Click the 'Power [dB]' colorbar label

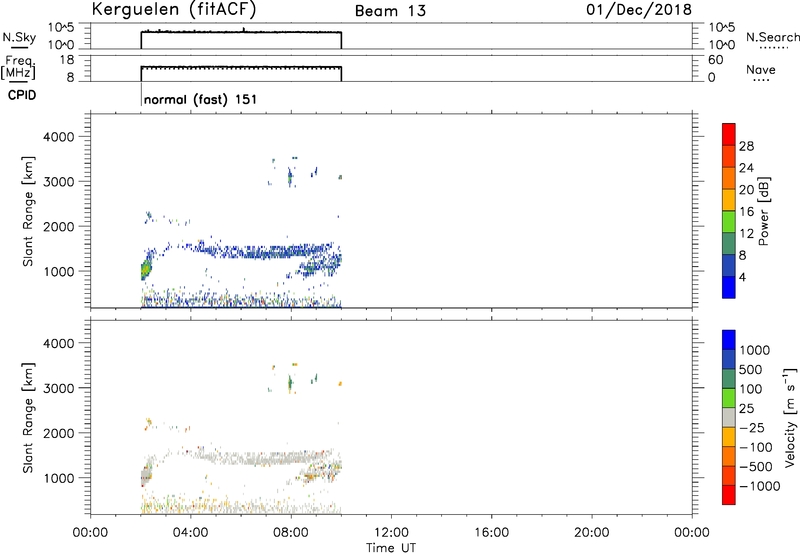763,211
